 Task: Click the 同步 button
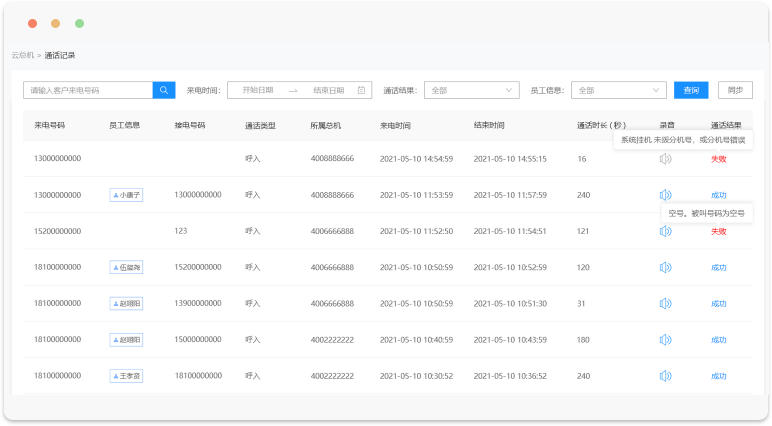pyautogui.click(x=735, y=90)
